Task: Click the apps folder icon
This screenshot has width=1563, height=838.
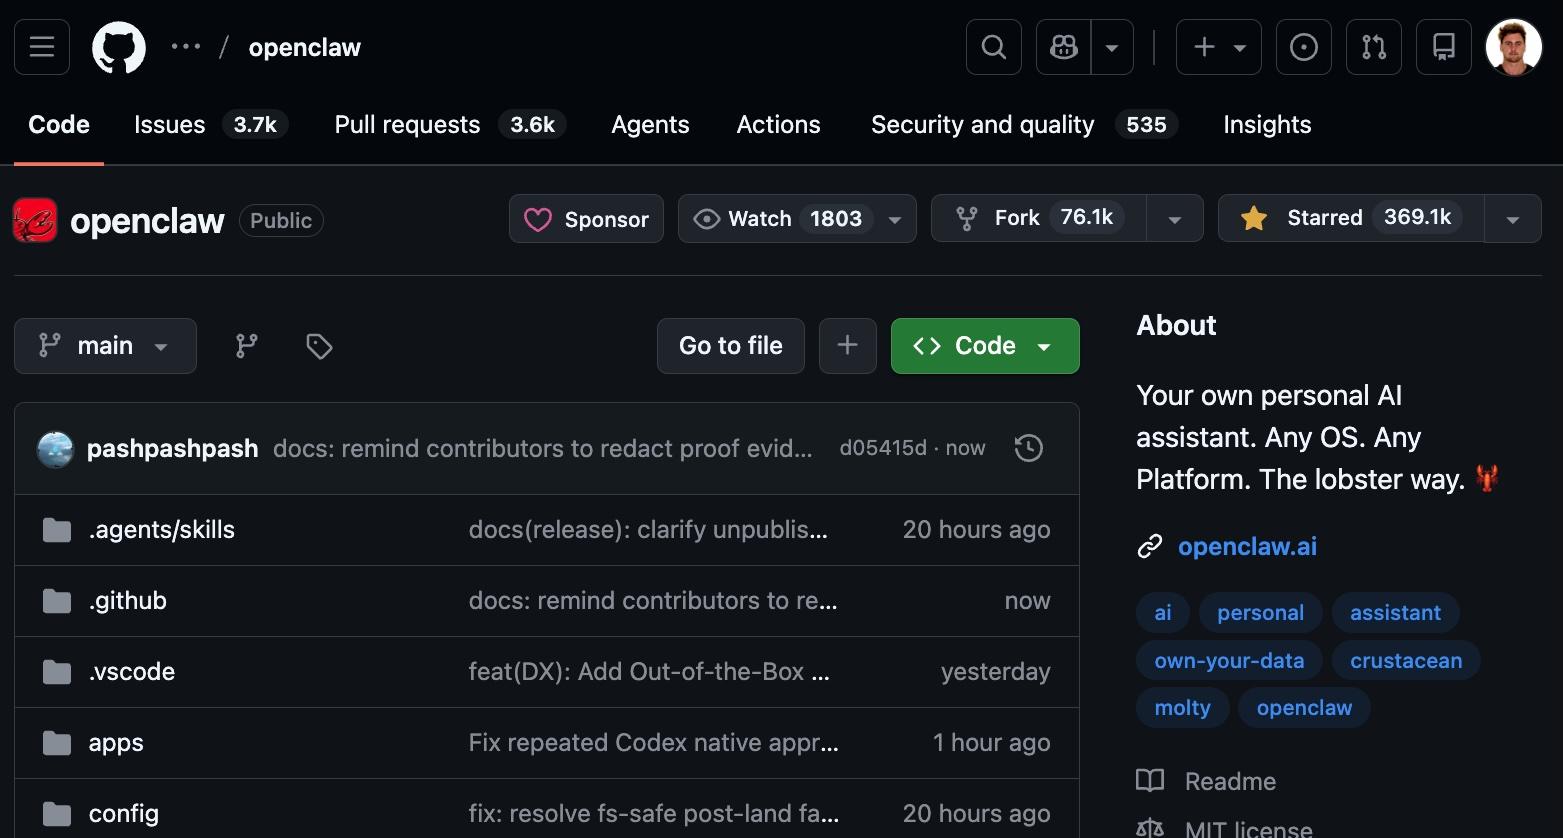Action: [x=57, y=743]
